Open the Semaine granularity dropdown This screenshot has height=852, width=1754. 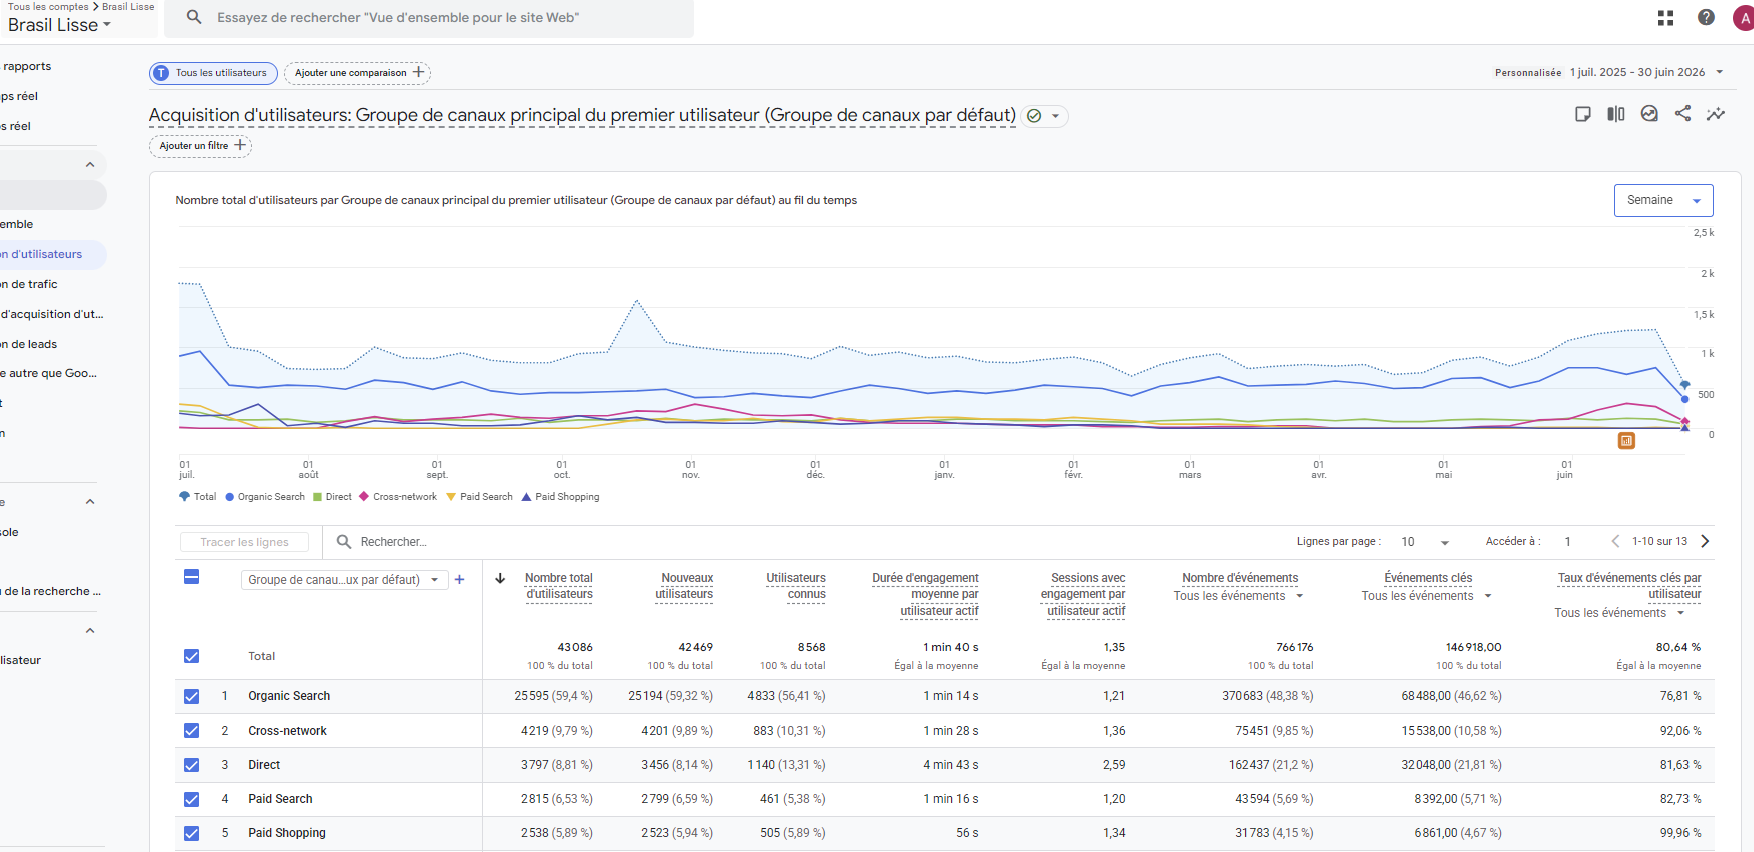[1663, 200]
